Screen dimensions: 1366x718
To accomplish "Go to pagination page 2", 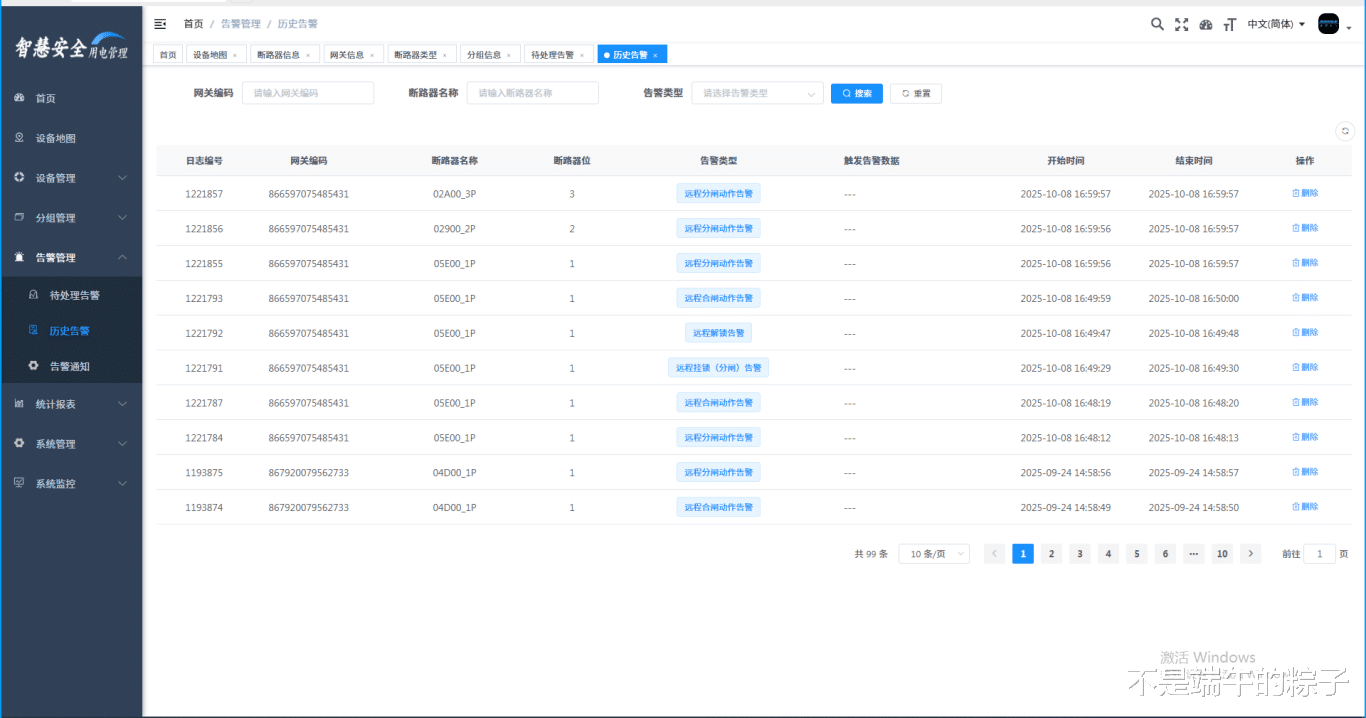I will 1051,554.
